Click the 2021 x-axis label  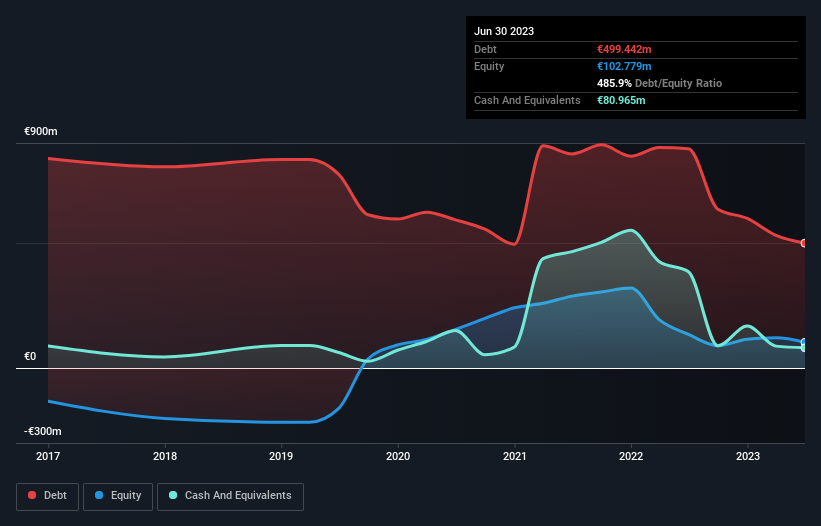(515, 456)
